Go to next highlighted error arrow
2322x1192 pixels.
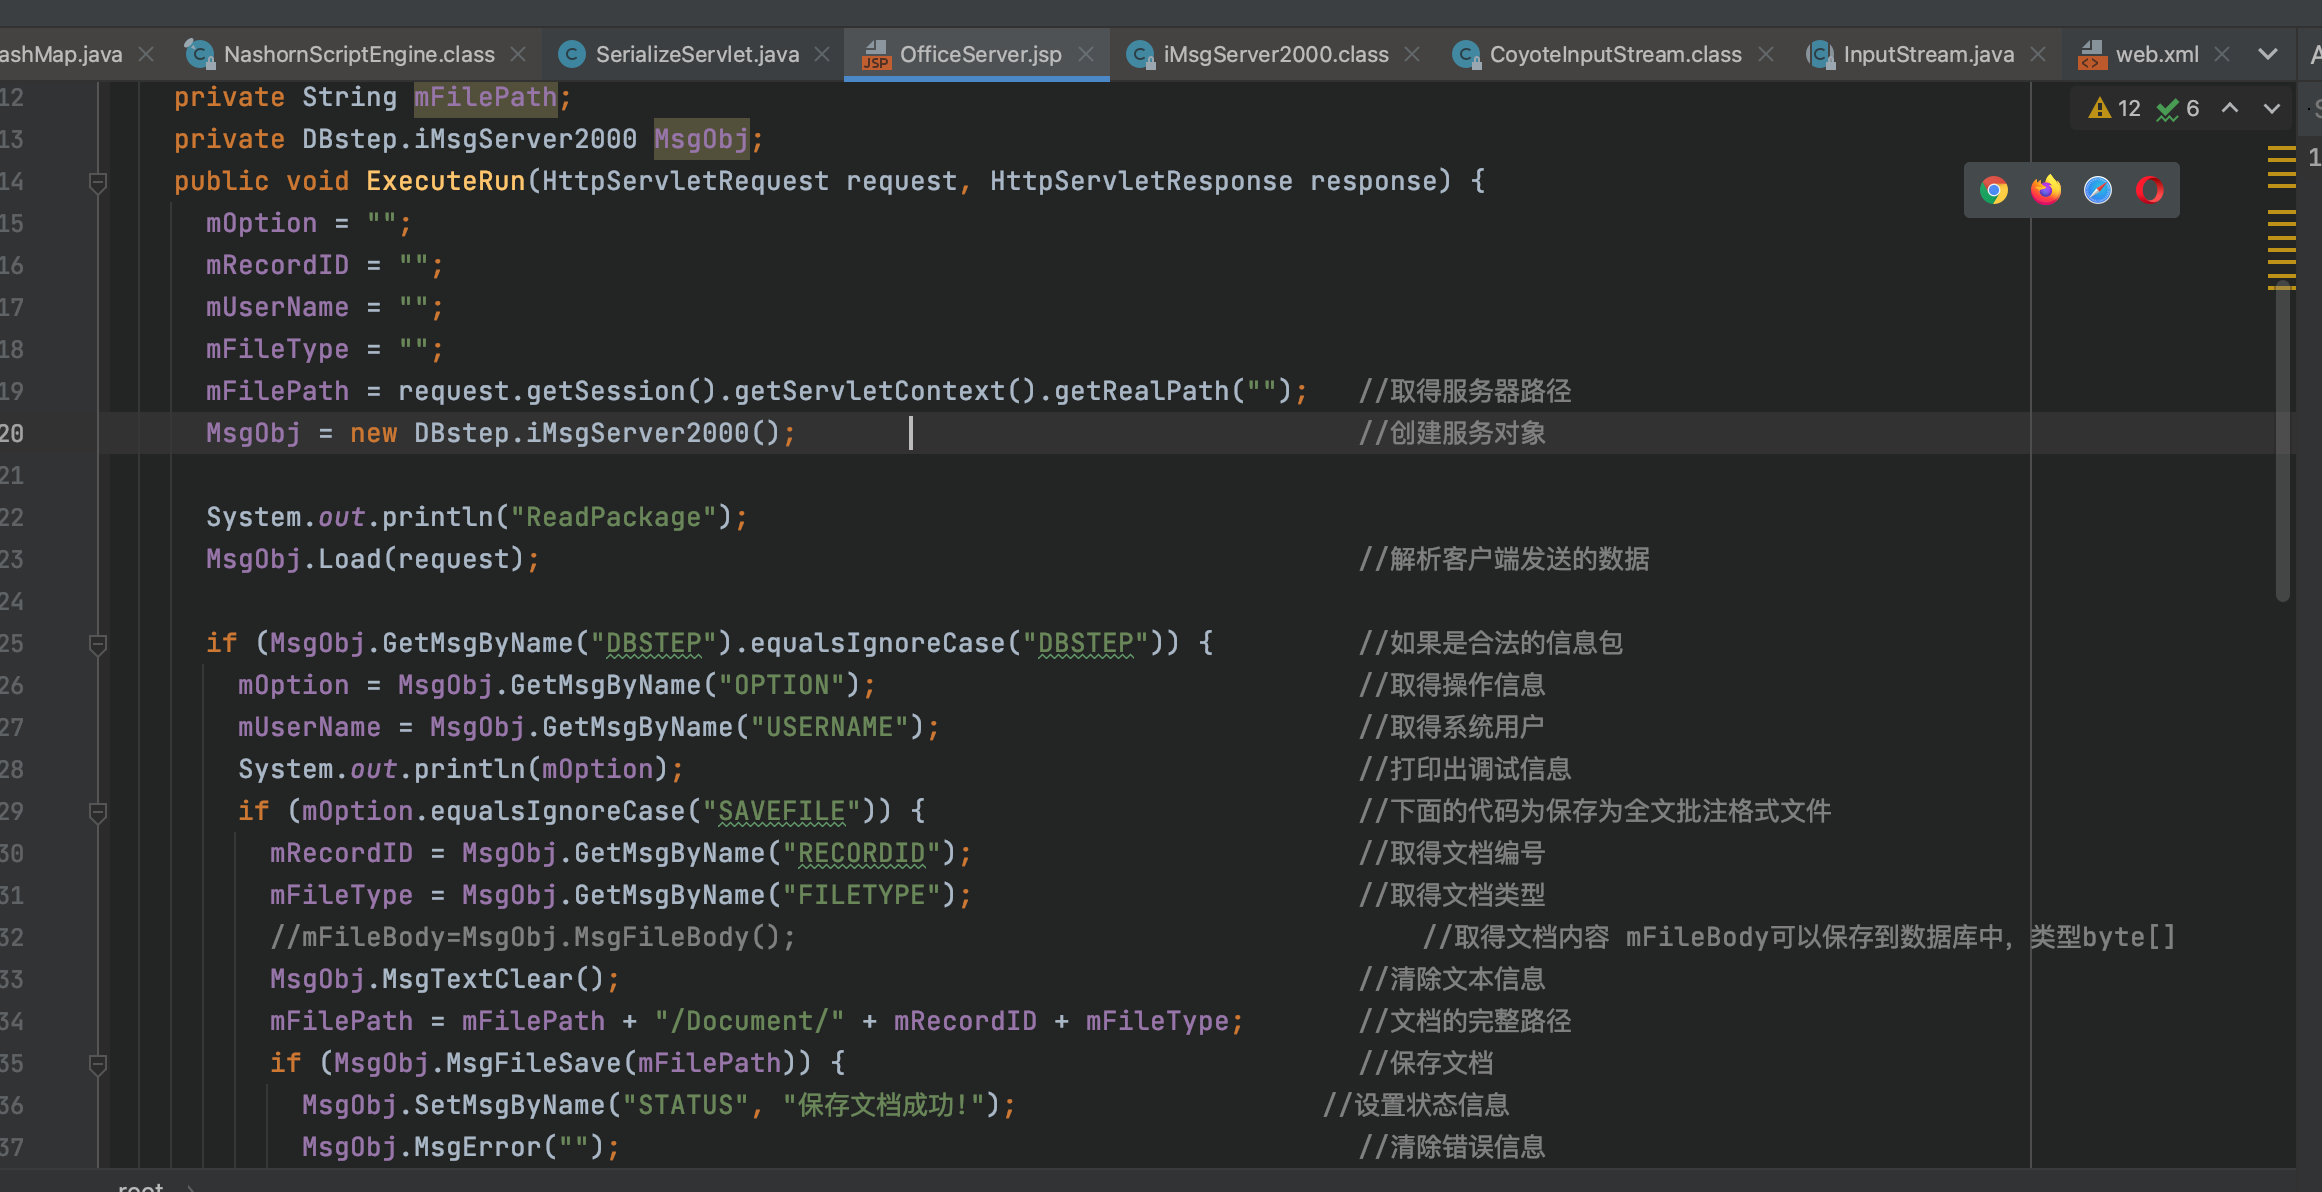pos(2272,108)
